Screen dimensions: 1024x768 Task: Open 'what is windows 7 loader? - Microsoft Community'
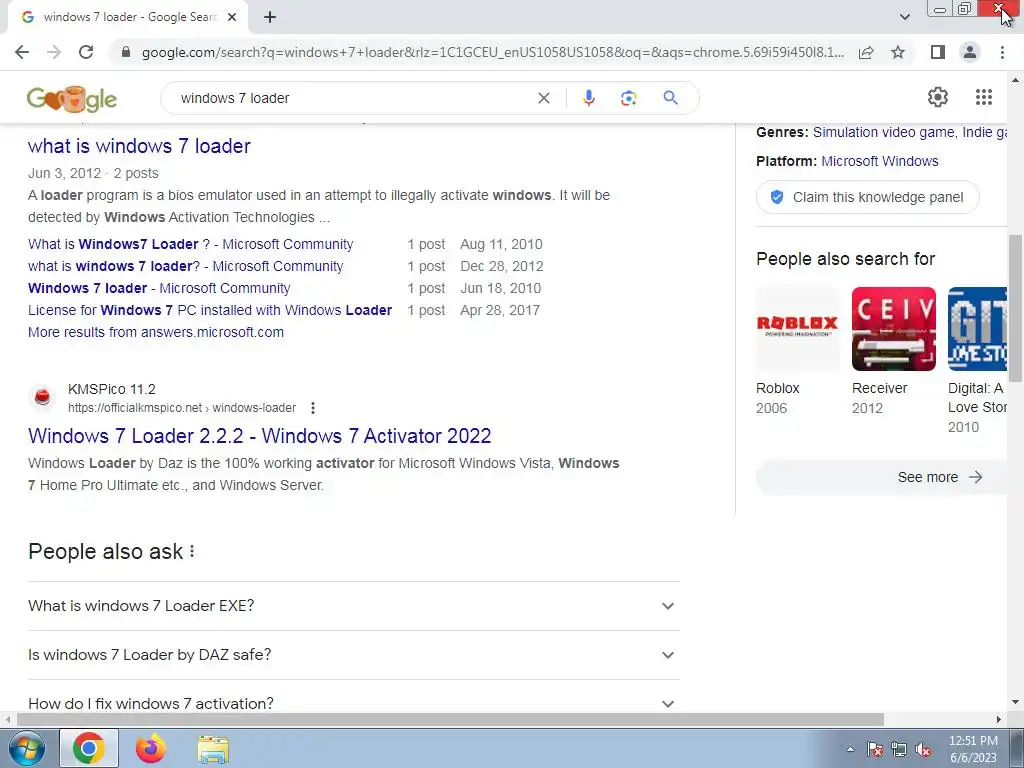[x=185, y=266]
